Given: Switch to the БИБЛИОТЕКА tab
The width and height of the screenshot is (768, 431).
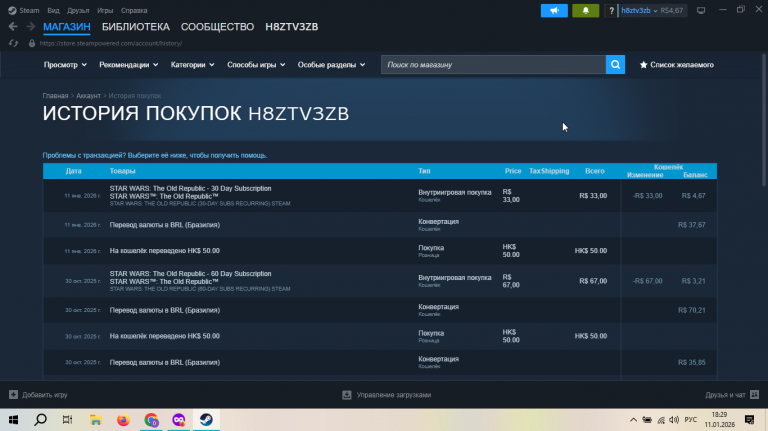Looking at the screenshot, I should tap(136, 27).
